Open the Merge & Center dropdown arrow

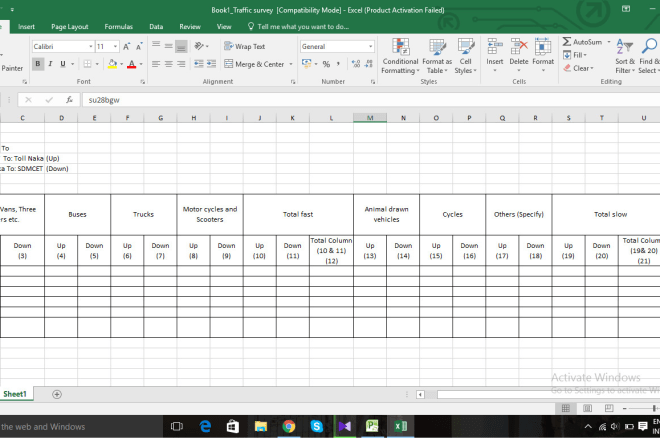pyautogui.click(x=291, y=64)
